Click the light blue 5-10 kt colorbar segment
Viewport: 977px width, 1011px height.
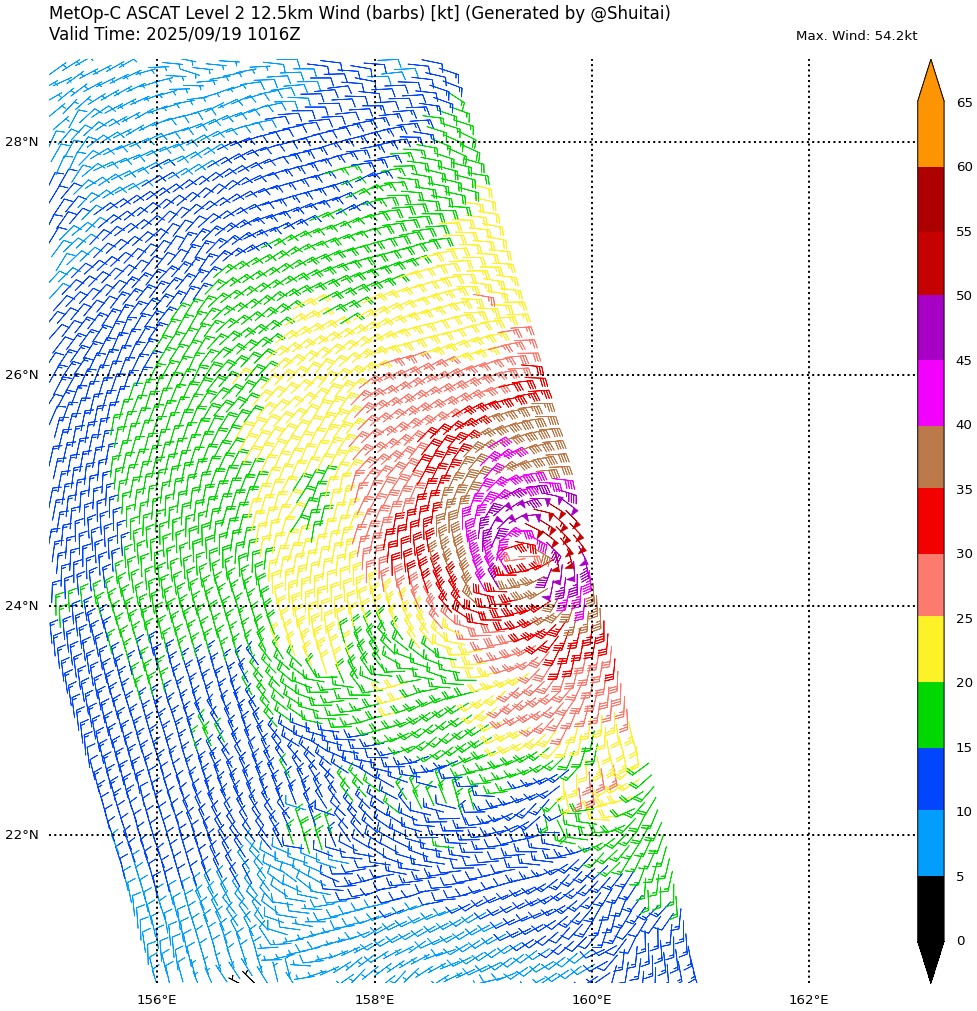pos(931,843)
